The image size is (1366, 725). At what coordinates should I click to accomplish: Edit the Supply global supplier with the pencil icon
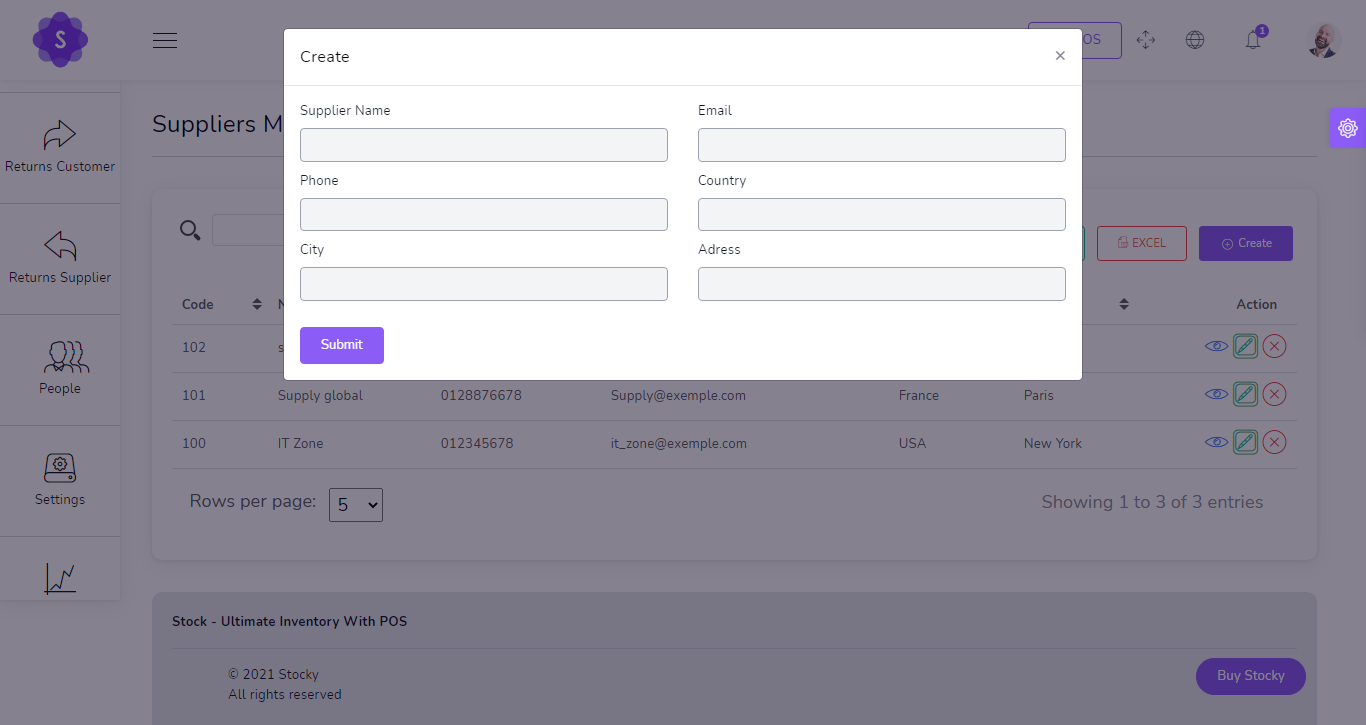(x=1245, y=393)
